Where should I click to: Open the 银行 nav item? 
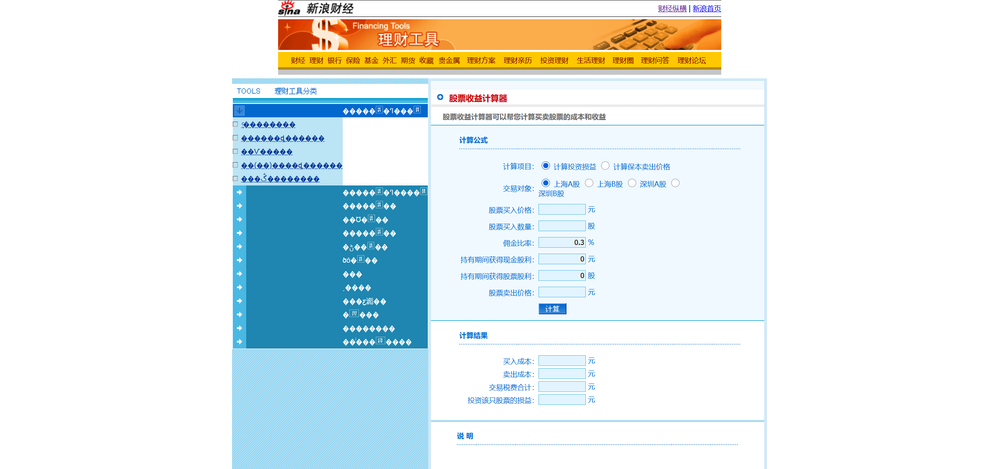pos(334,61)
